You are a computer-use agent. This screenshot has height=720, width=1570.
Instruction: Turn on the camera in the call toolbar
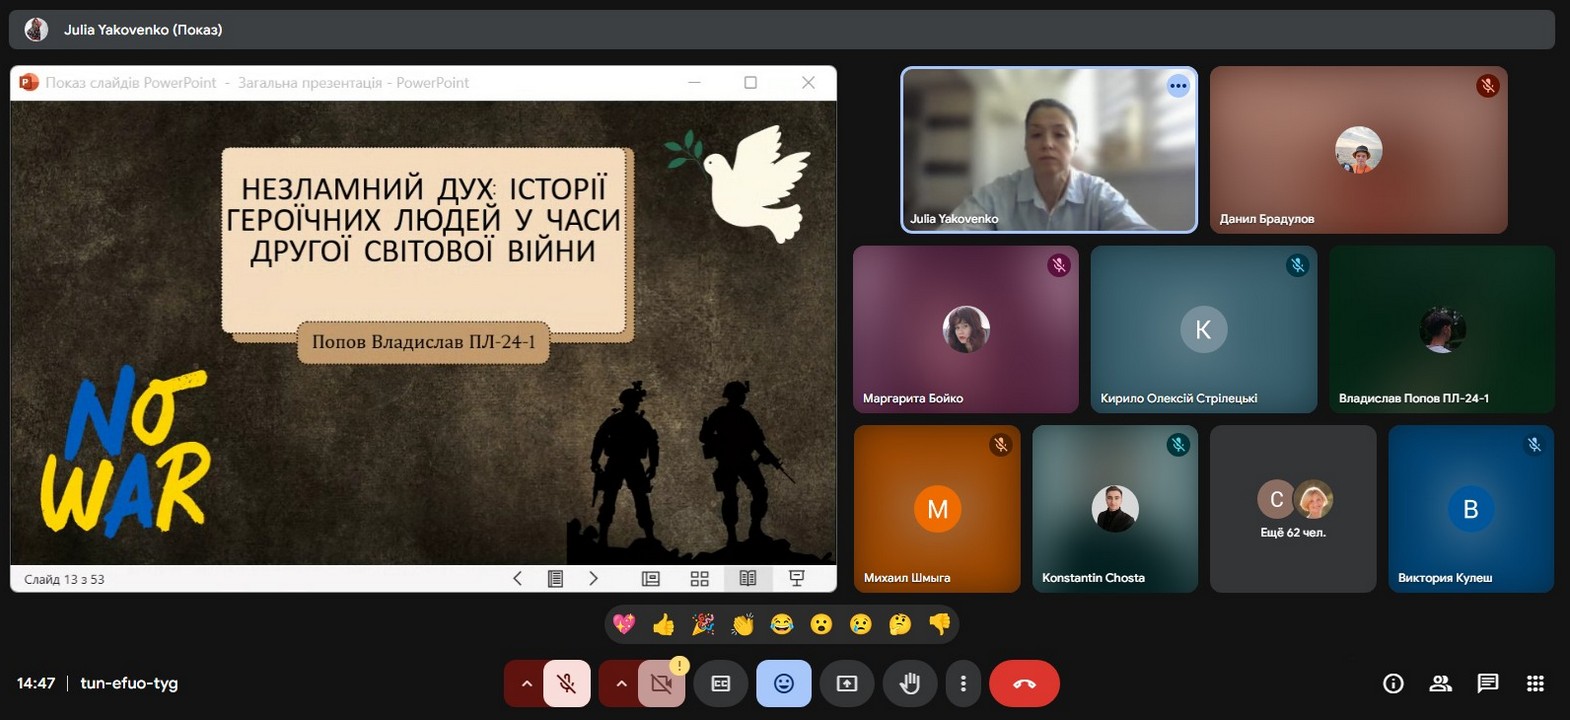661,684
